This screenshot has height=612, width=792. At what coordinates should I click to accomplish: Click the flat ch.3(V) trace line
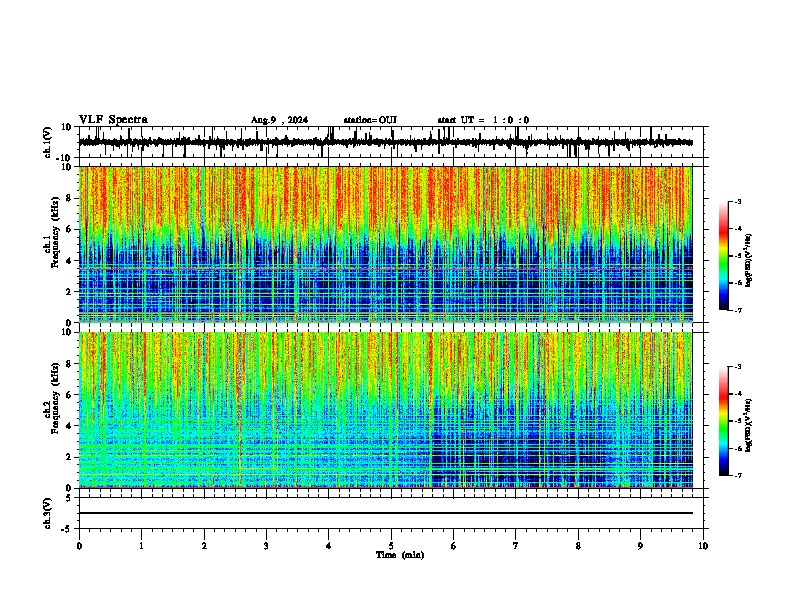coord(386,513)
